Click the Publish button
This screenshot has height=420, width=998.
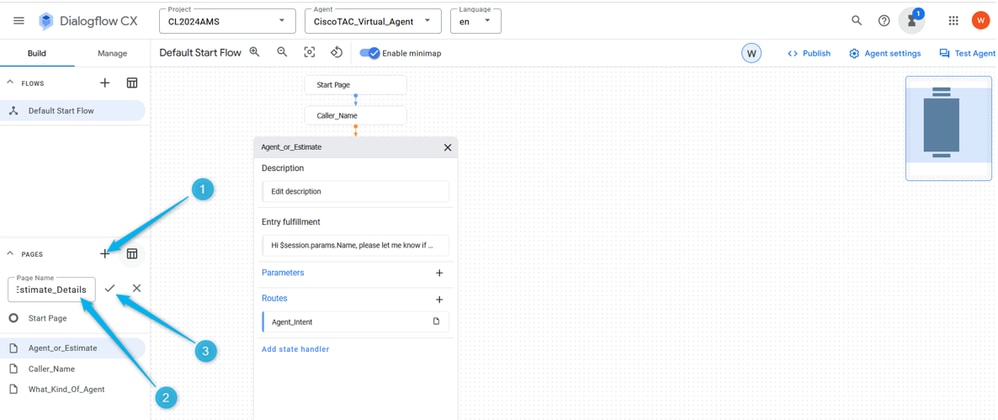[x=809, y=53]
